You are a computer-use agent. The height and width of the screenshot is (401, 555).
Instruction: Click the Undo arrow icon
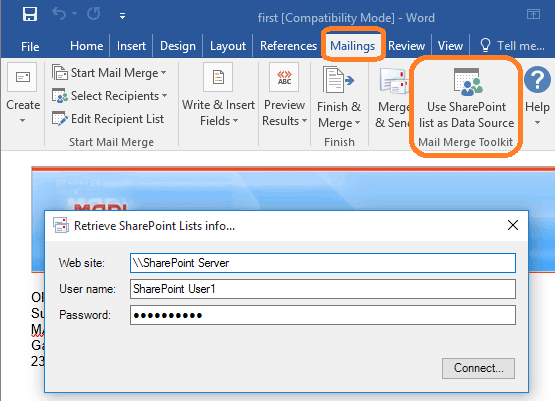(59, 14)
